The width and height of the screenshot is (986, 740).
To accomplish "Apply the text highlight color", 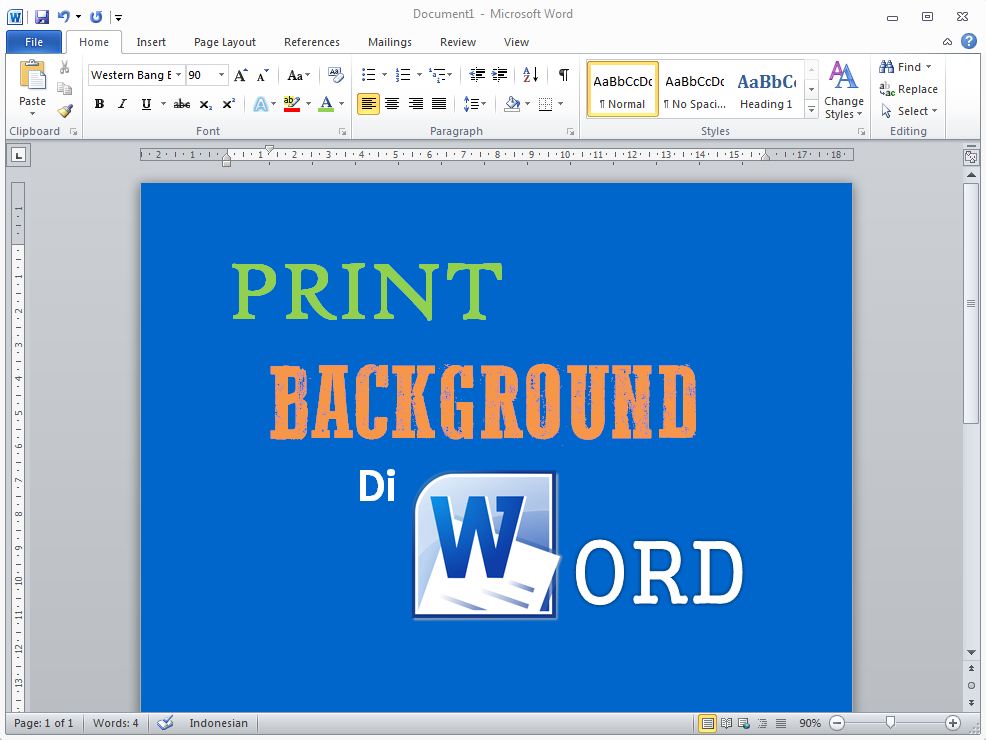I will 292,104.
